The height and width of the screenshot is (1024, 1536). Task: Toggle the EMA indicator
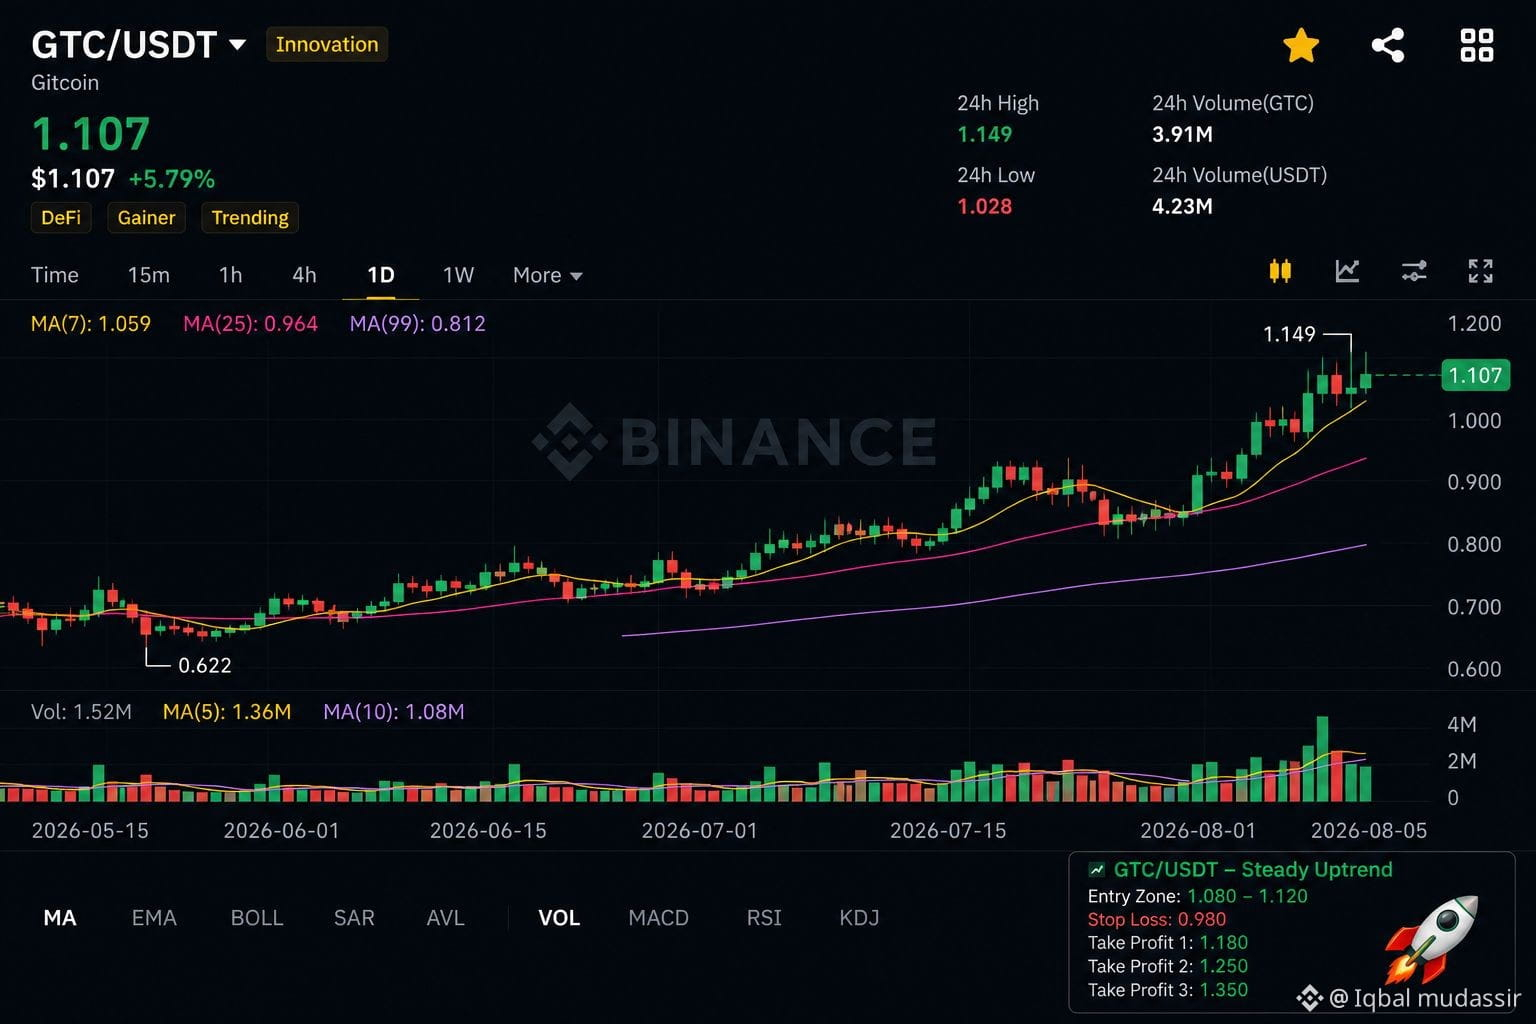[x=154, y=918]
